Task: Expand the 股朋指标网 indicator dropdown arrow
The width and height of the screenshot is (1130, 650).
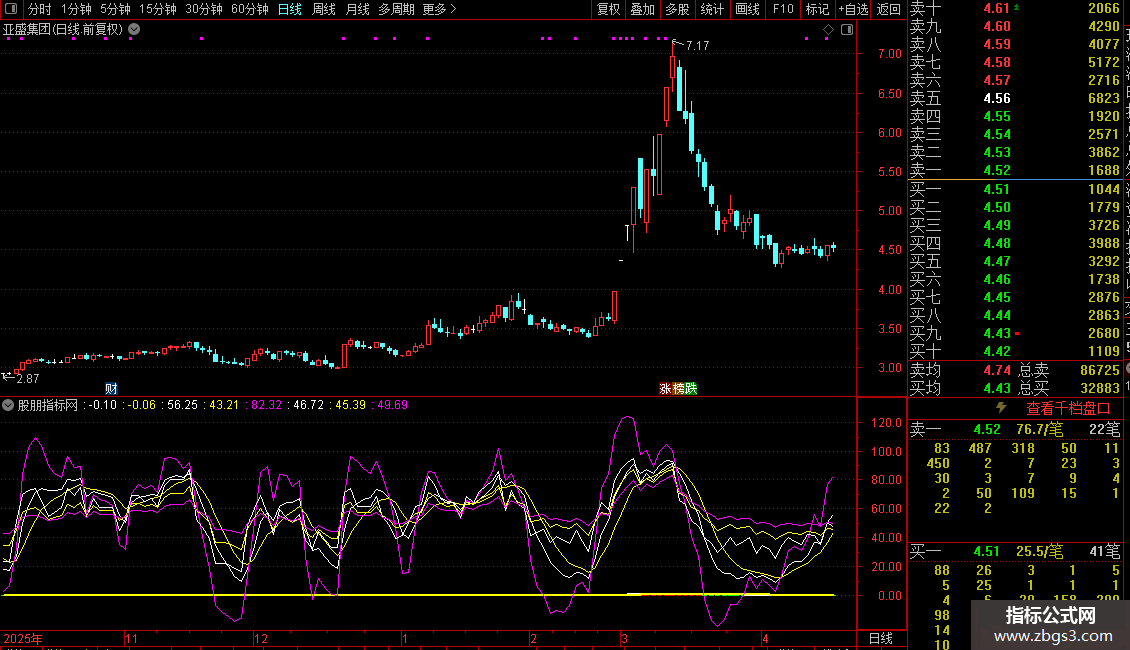Action: pyautogui.click(x=9, y=405)
